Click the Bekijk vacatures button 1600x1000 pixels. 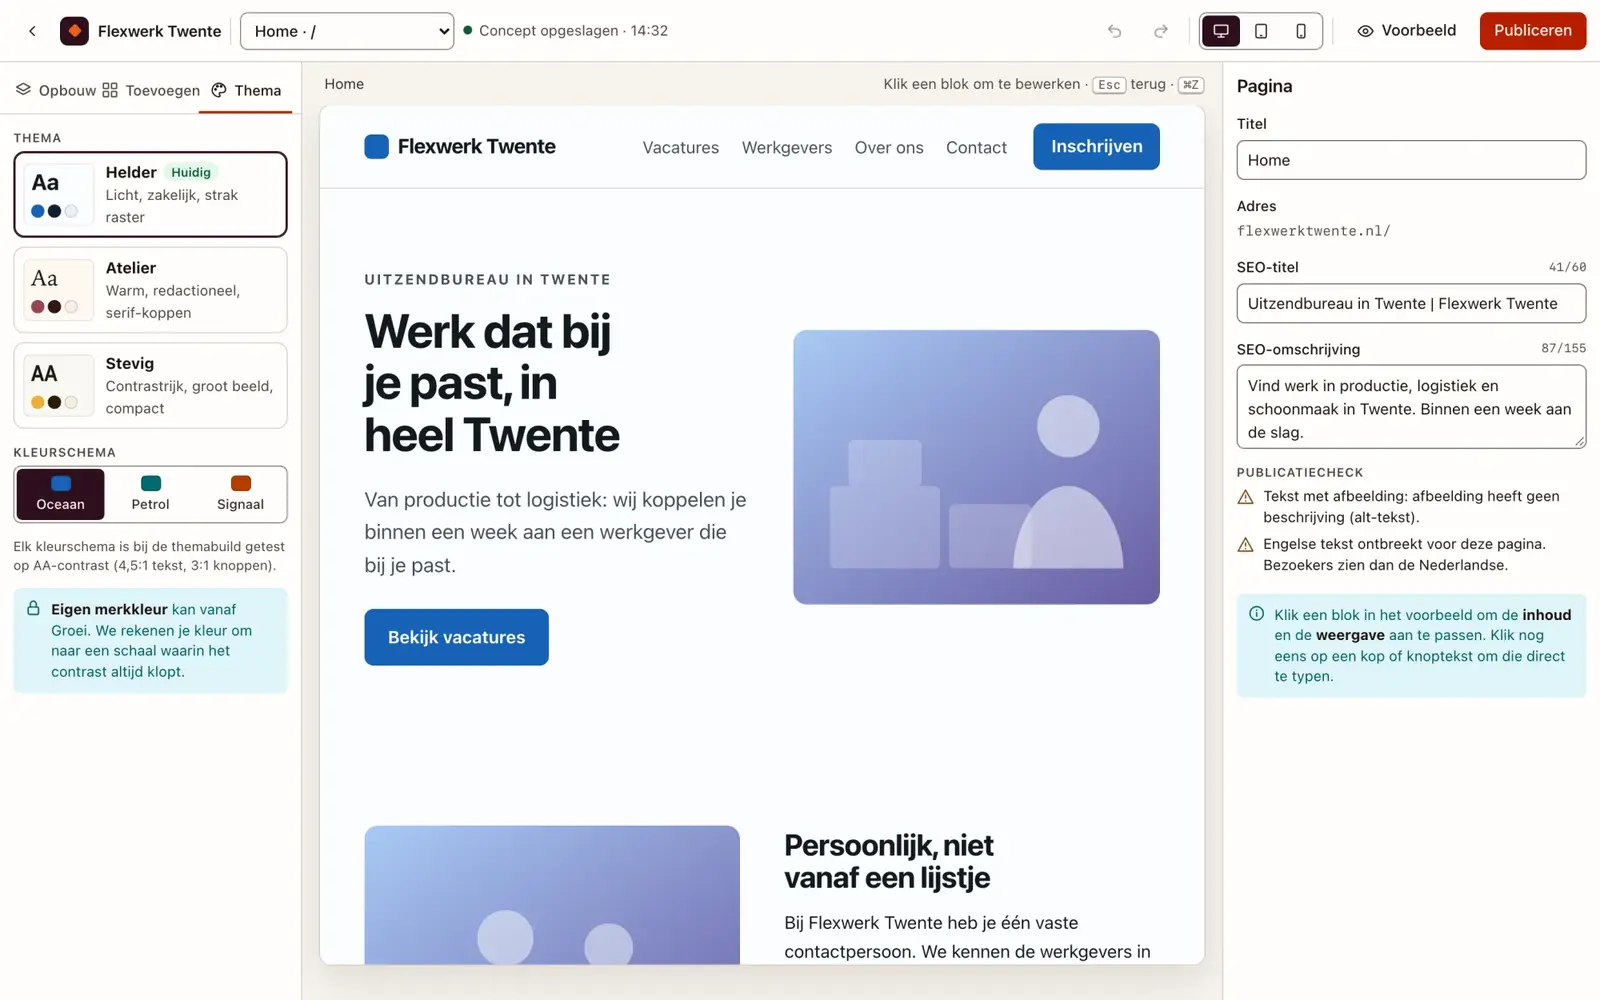tap(456, 637)
